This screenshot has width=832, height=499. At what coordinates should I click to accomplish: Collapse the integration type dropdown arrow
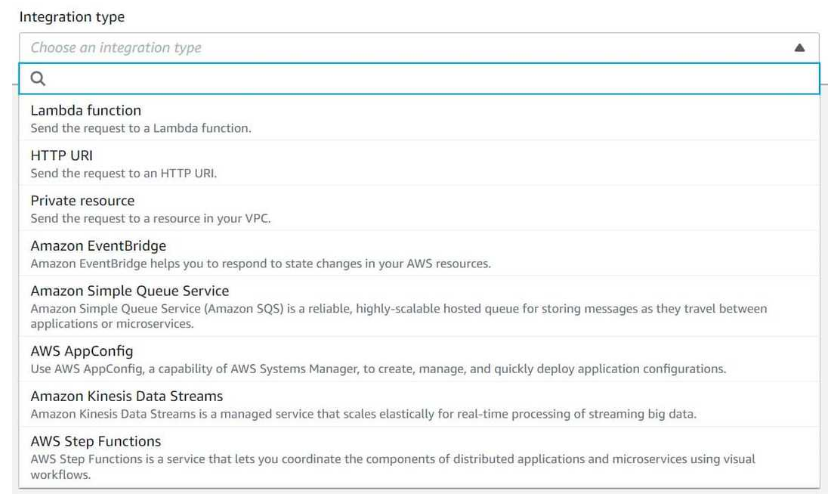pos(799,48)
